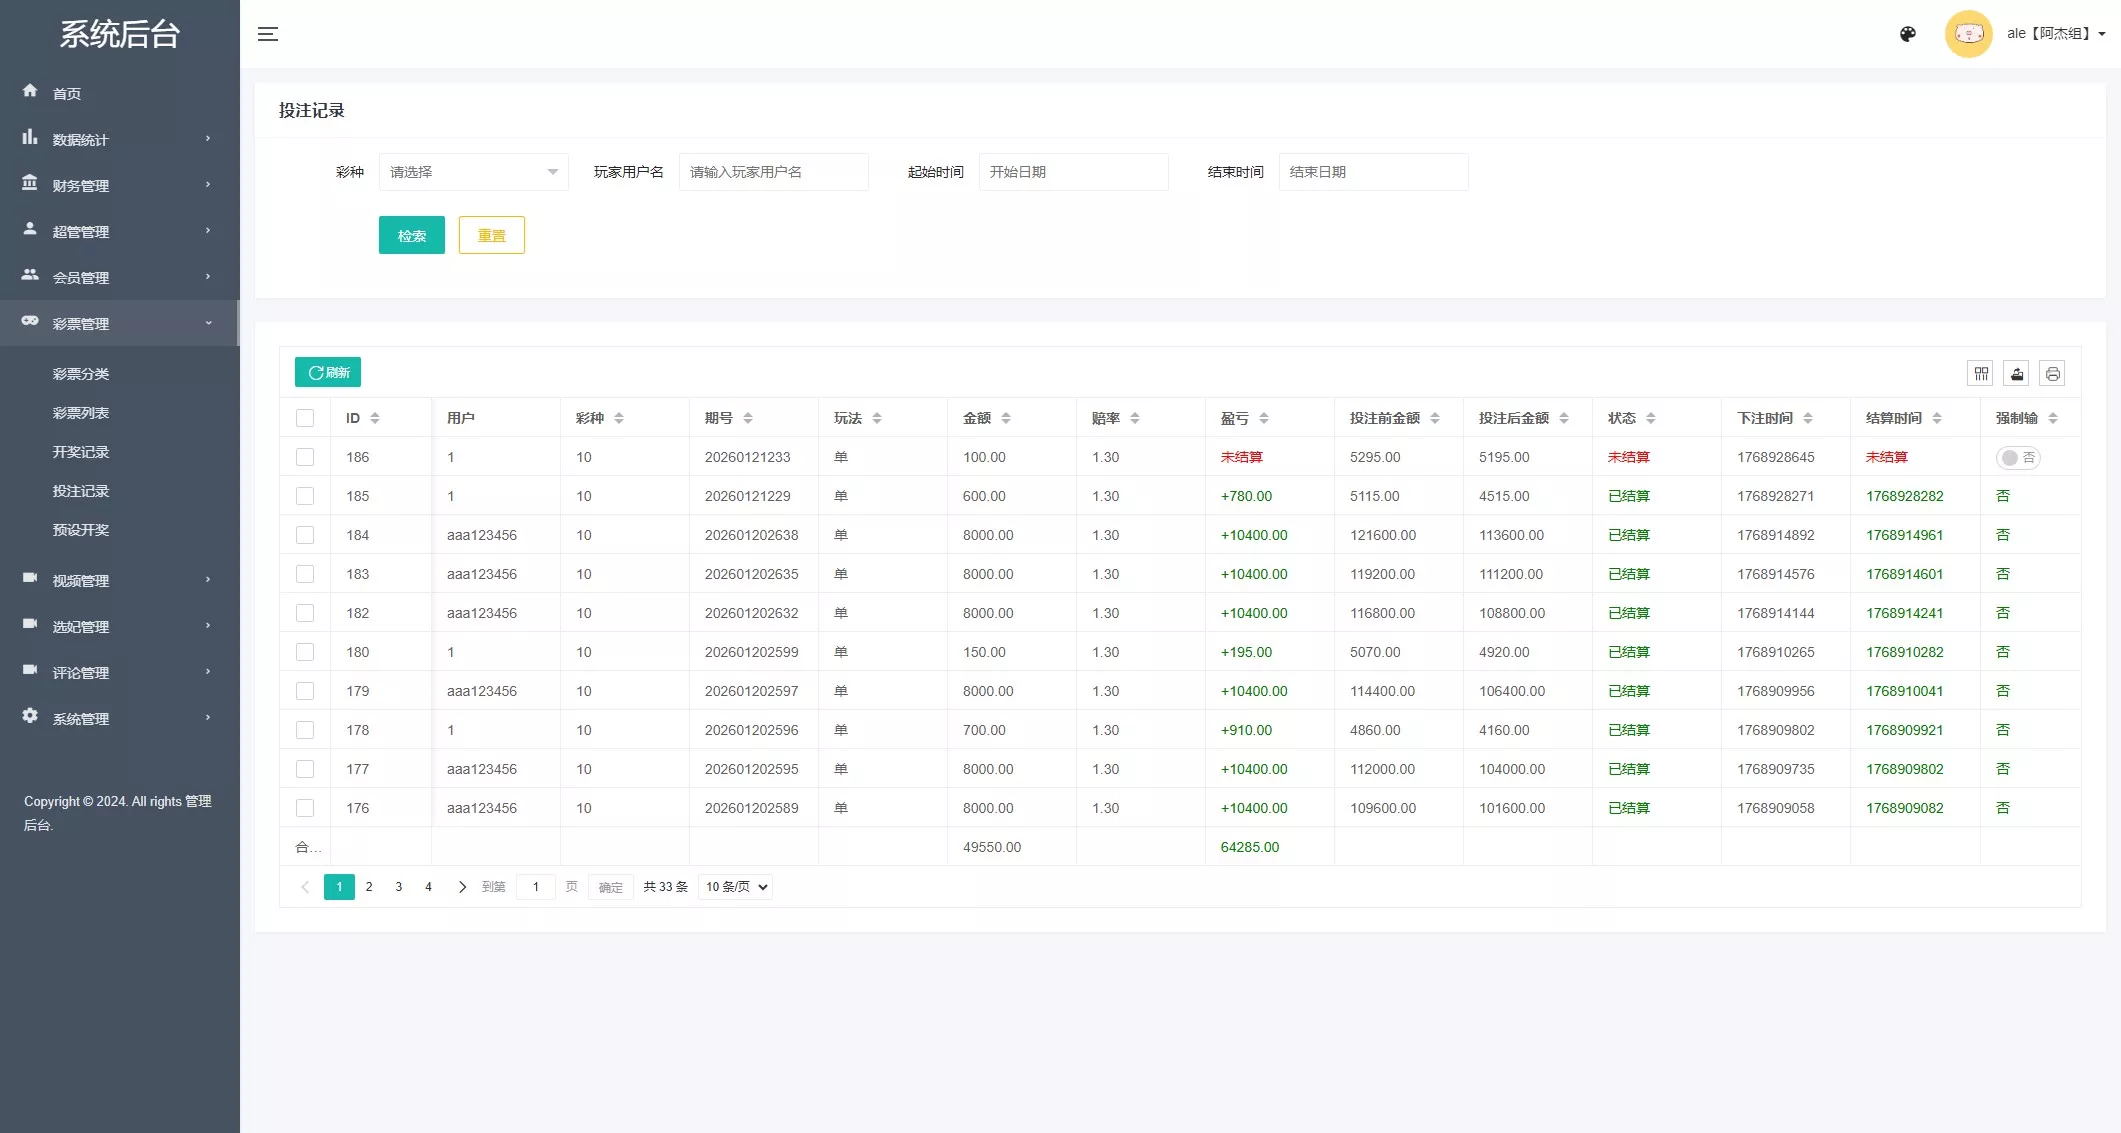Open 开奖记录 in the sidebar
Screen dimensions: 2121x1133
click(81, 452)
